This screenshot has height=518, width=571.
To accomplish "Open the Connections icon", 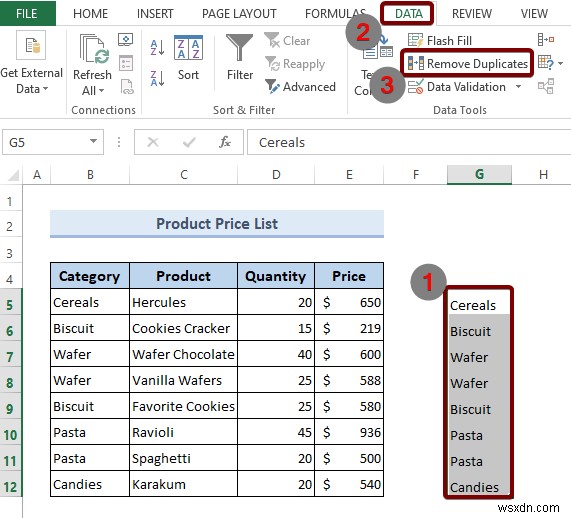I will coord(126,39).
